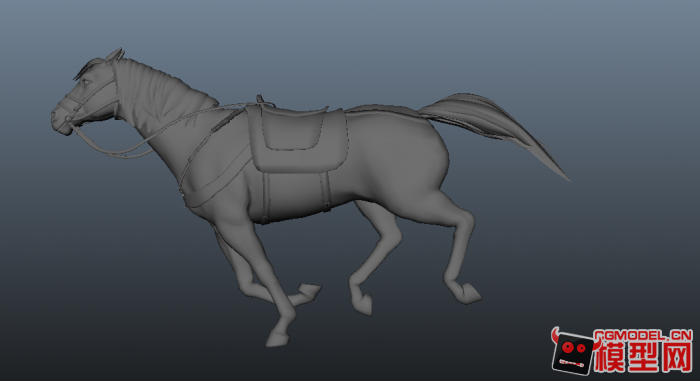Select the saddle pommel horn

coord(259,99)
